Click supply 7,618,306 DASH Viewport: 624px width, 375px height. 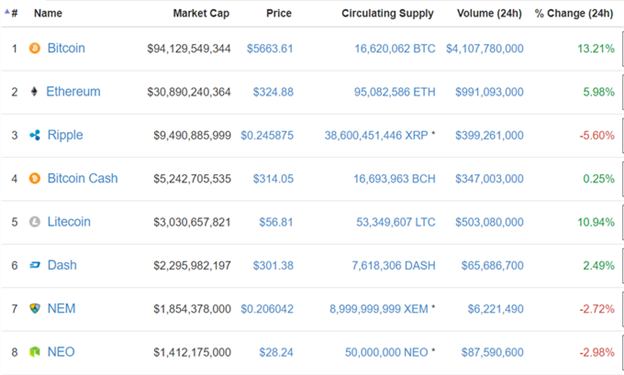[394, 266]
